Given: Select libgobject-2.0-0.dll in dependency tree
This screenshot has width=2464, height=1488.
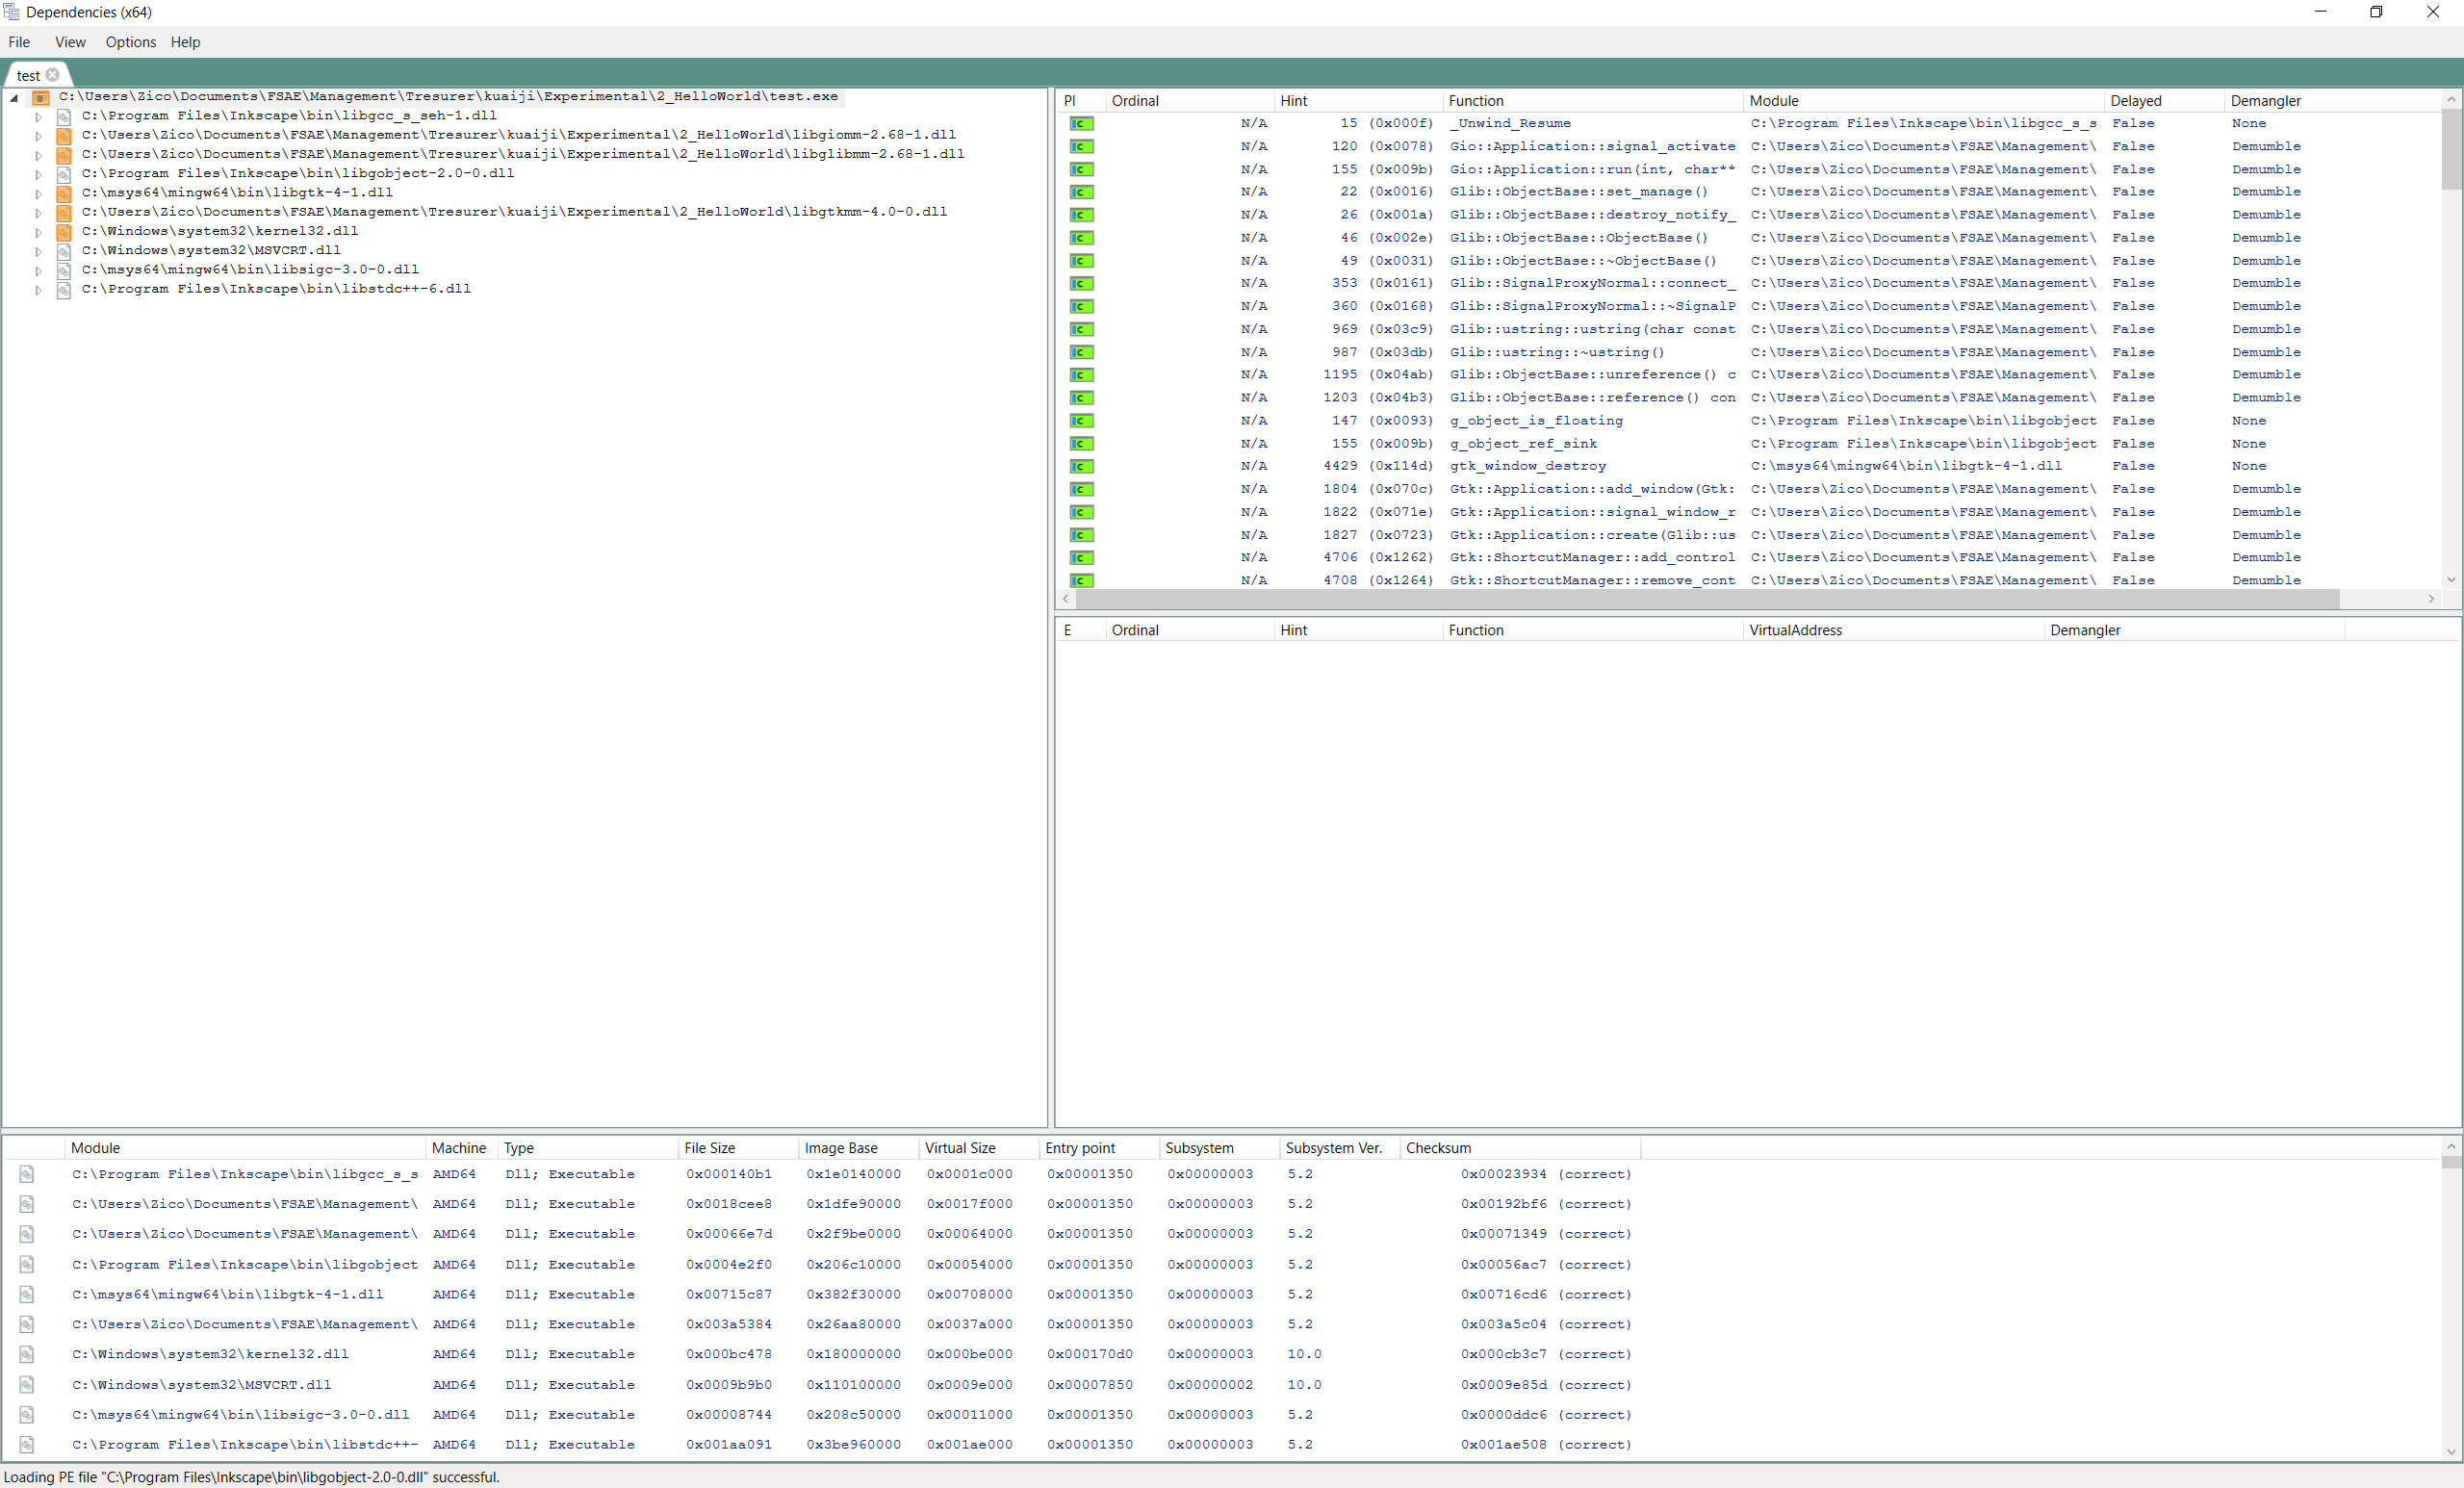Looking at the screenshot, I should [x=297, y=173].
